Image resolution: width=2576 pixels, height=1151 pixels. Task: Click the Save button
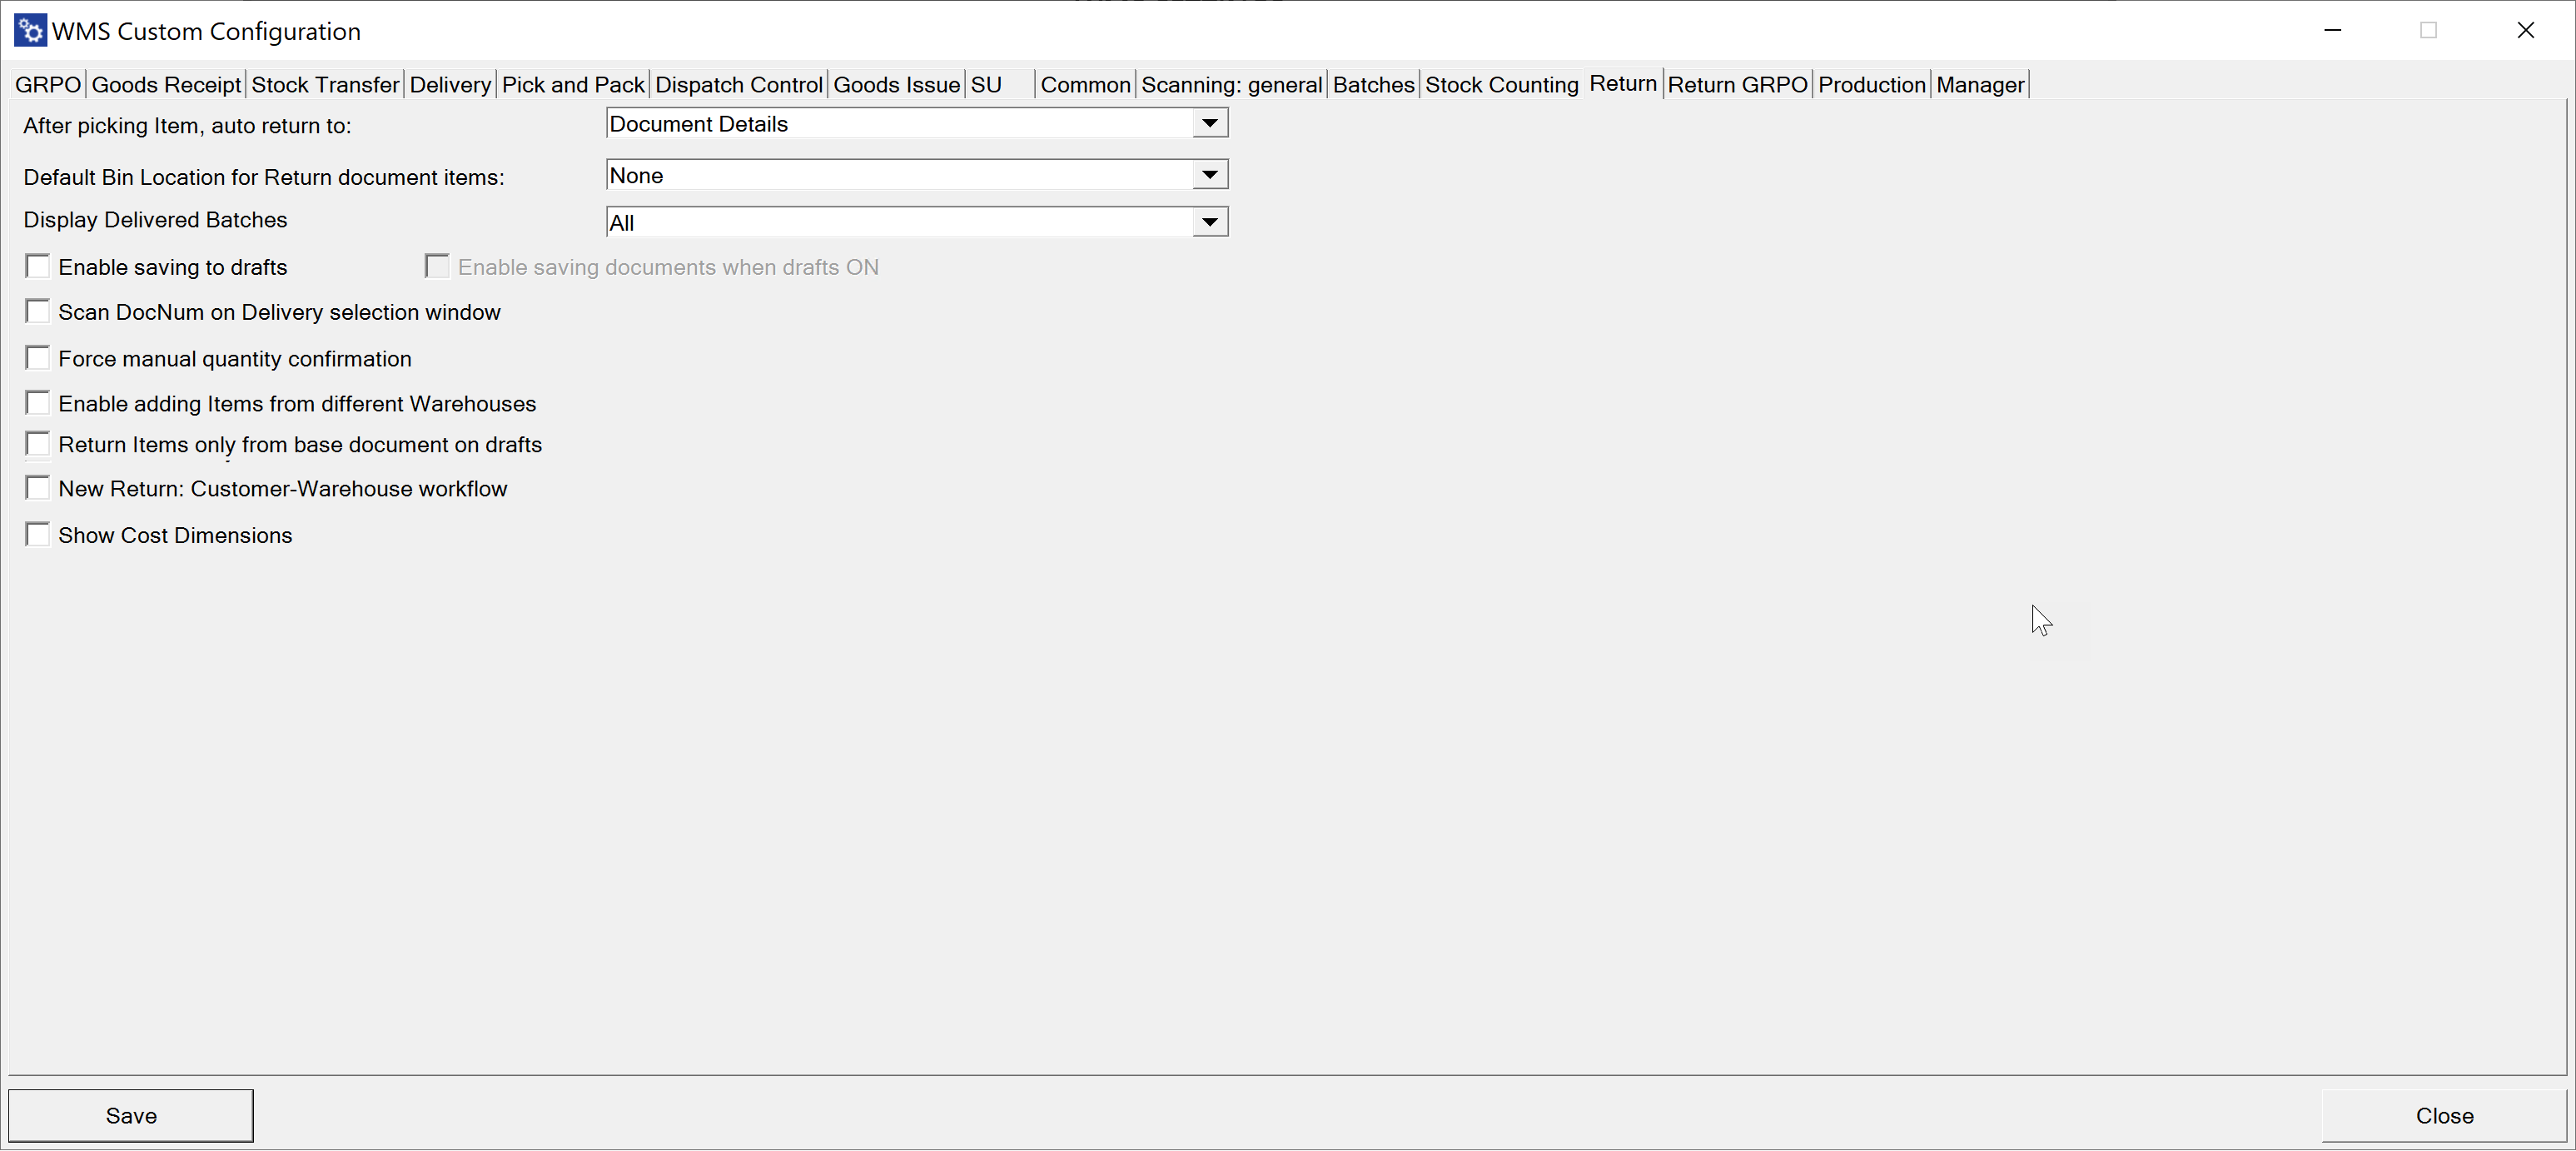131,1115
